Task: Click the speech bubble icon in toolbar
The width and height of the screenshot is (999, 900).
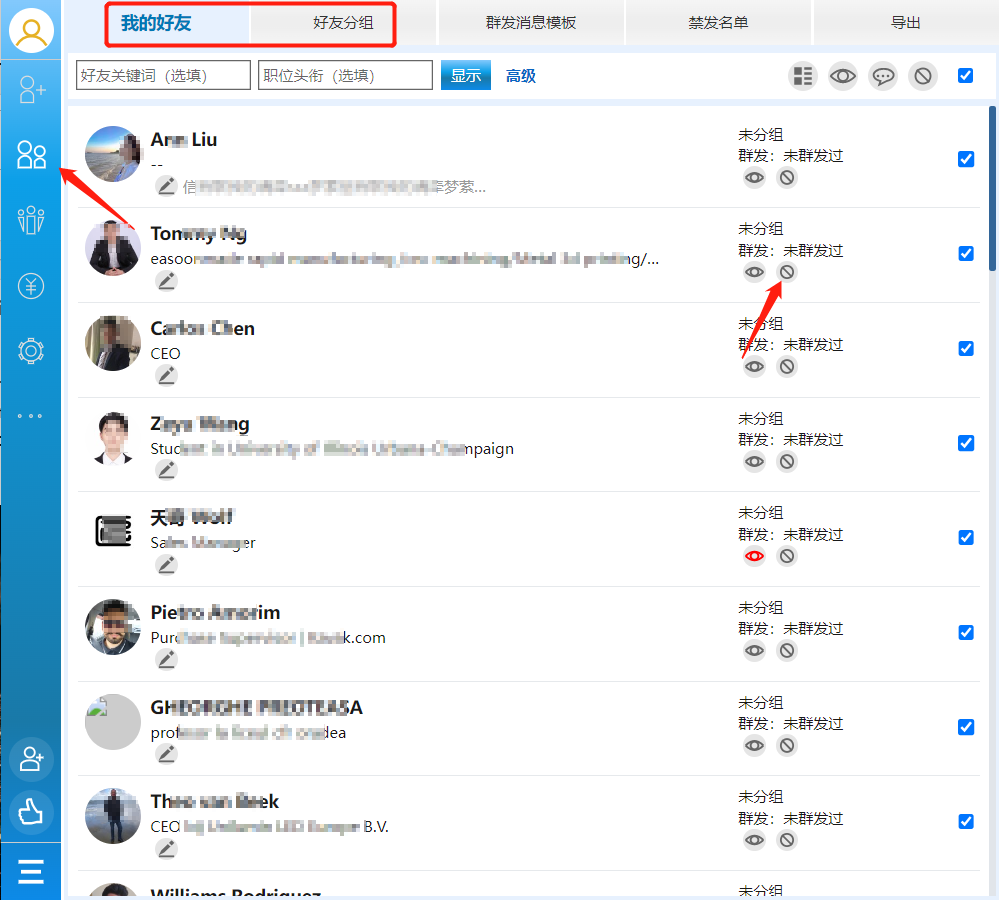Action: [882, 76]
